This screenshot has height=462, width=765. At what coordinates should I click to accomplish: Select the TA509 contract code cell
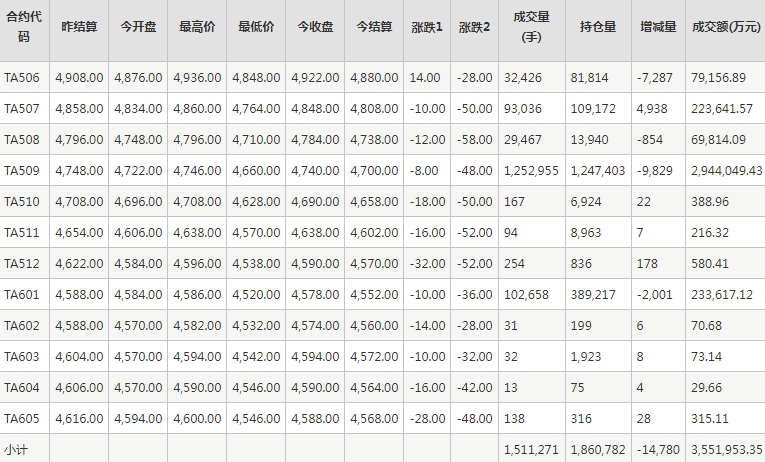click(x=22, y=171)
